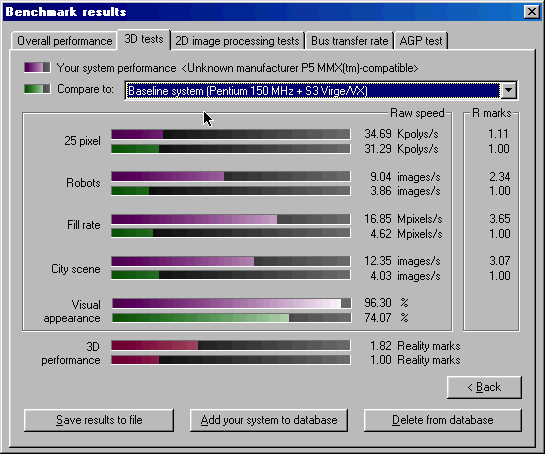Click Delete from database button
The height and width of the screenshot is (454, 545).
coord(442,420)
